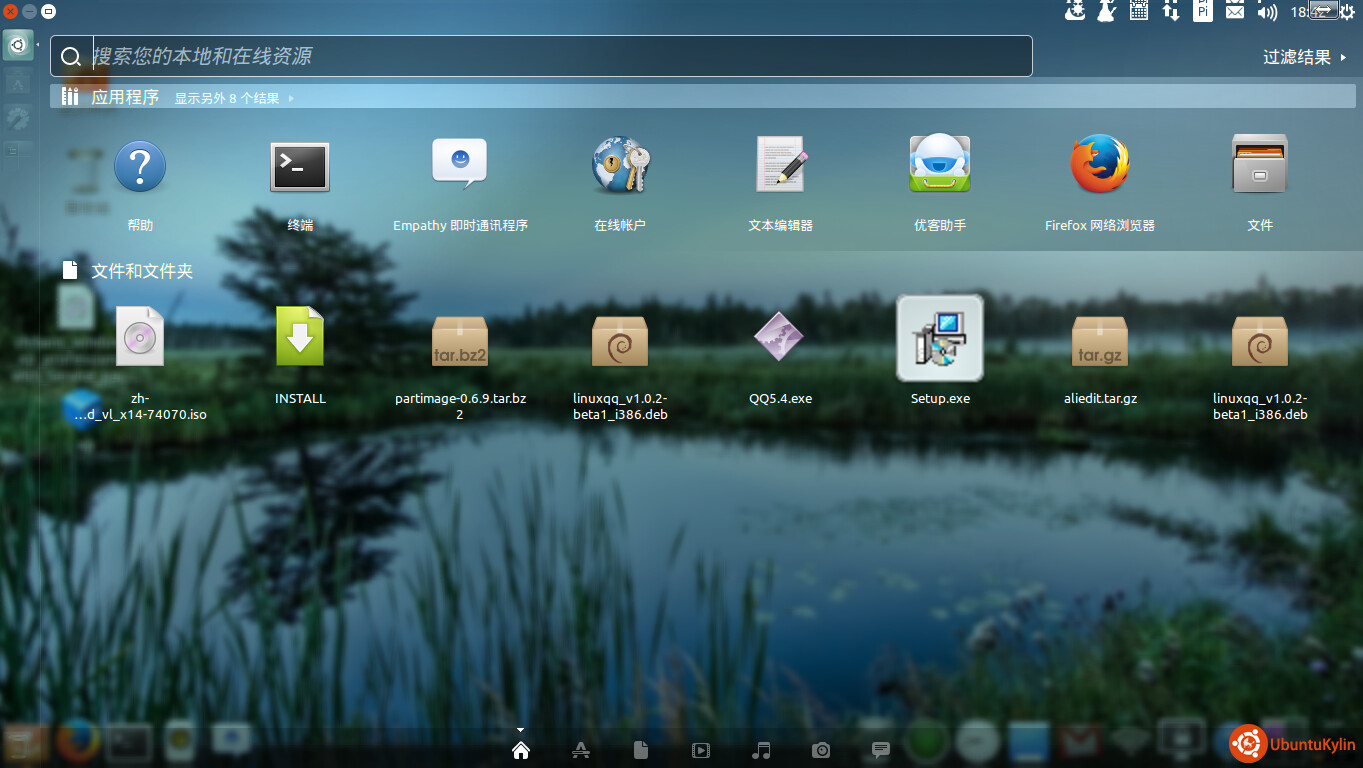Launch Firefox 网络浏览器
Image resolution: width=1363 pixels, height=768 pixels.
(x=1100, y=166)
